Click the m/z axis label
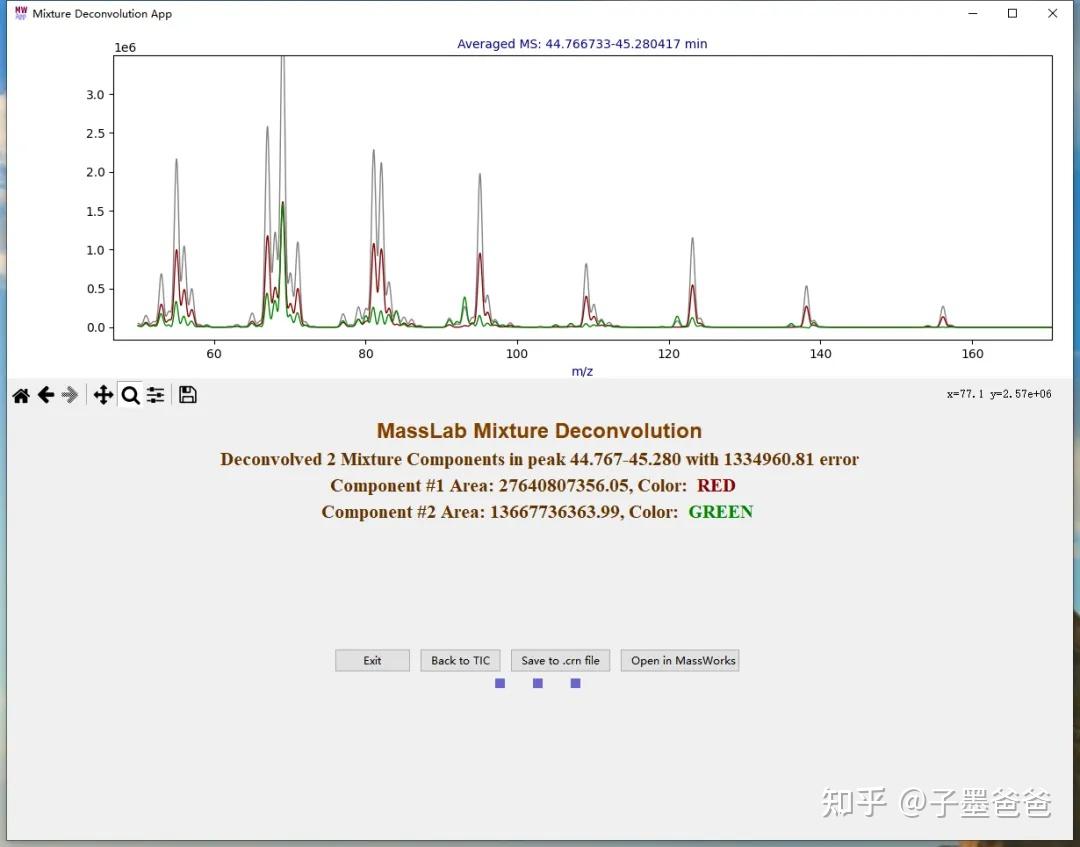Viewport: 1080px width, 847px height. click(x=582, y=371)
